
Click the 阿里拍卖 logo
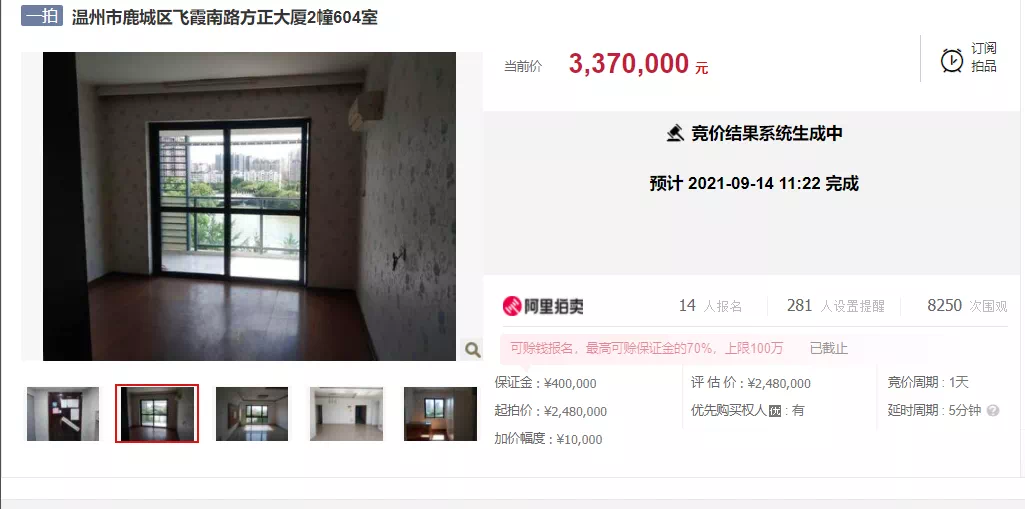(x=543, y=306)
